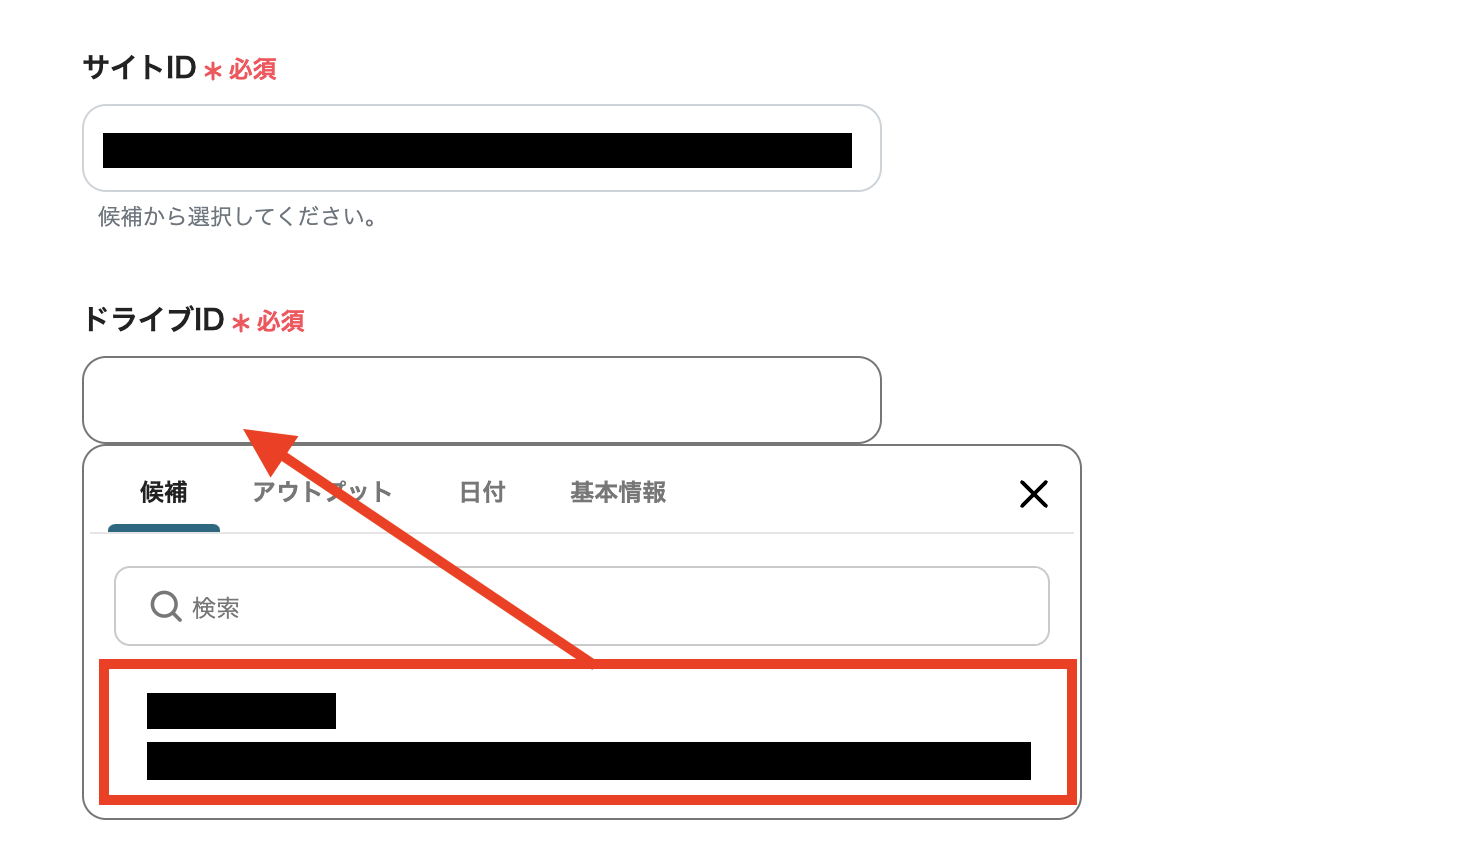The image size is (1482, 868).
Task: Focus the ドライブID input field
Action: tap(482, 400)
